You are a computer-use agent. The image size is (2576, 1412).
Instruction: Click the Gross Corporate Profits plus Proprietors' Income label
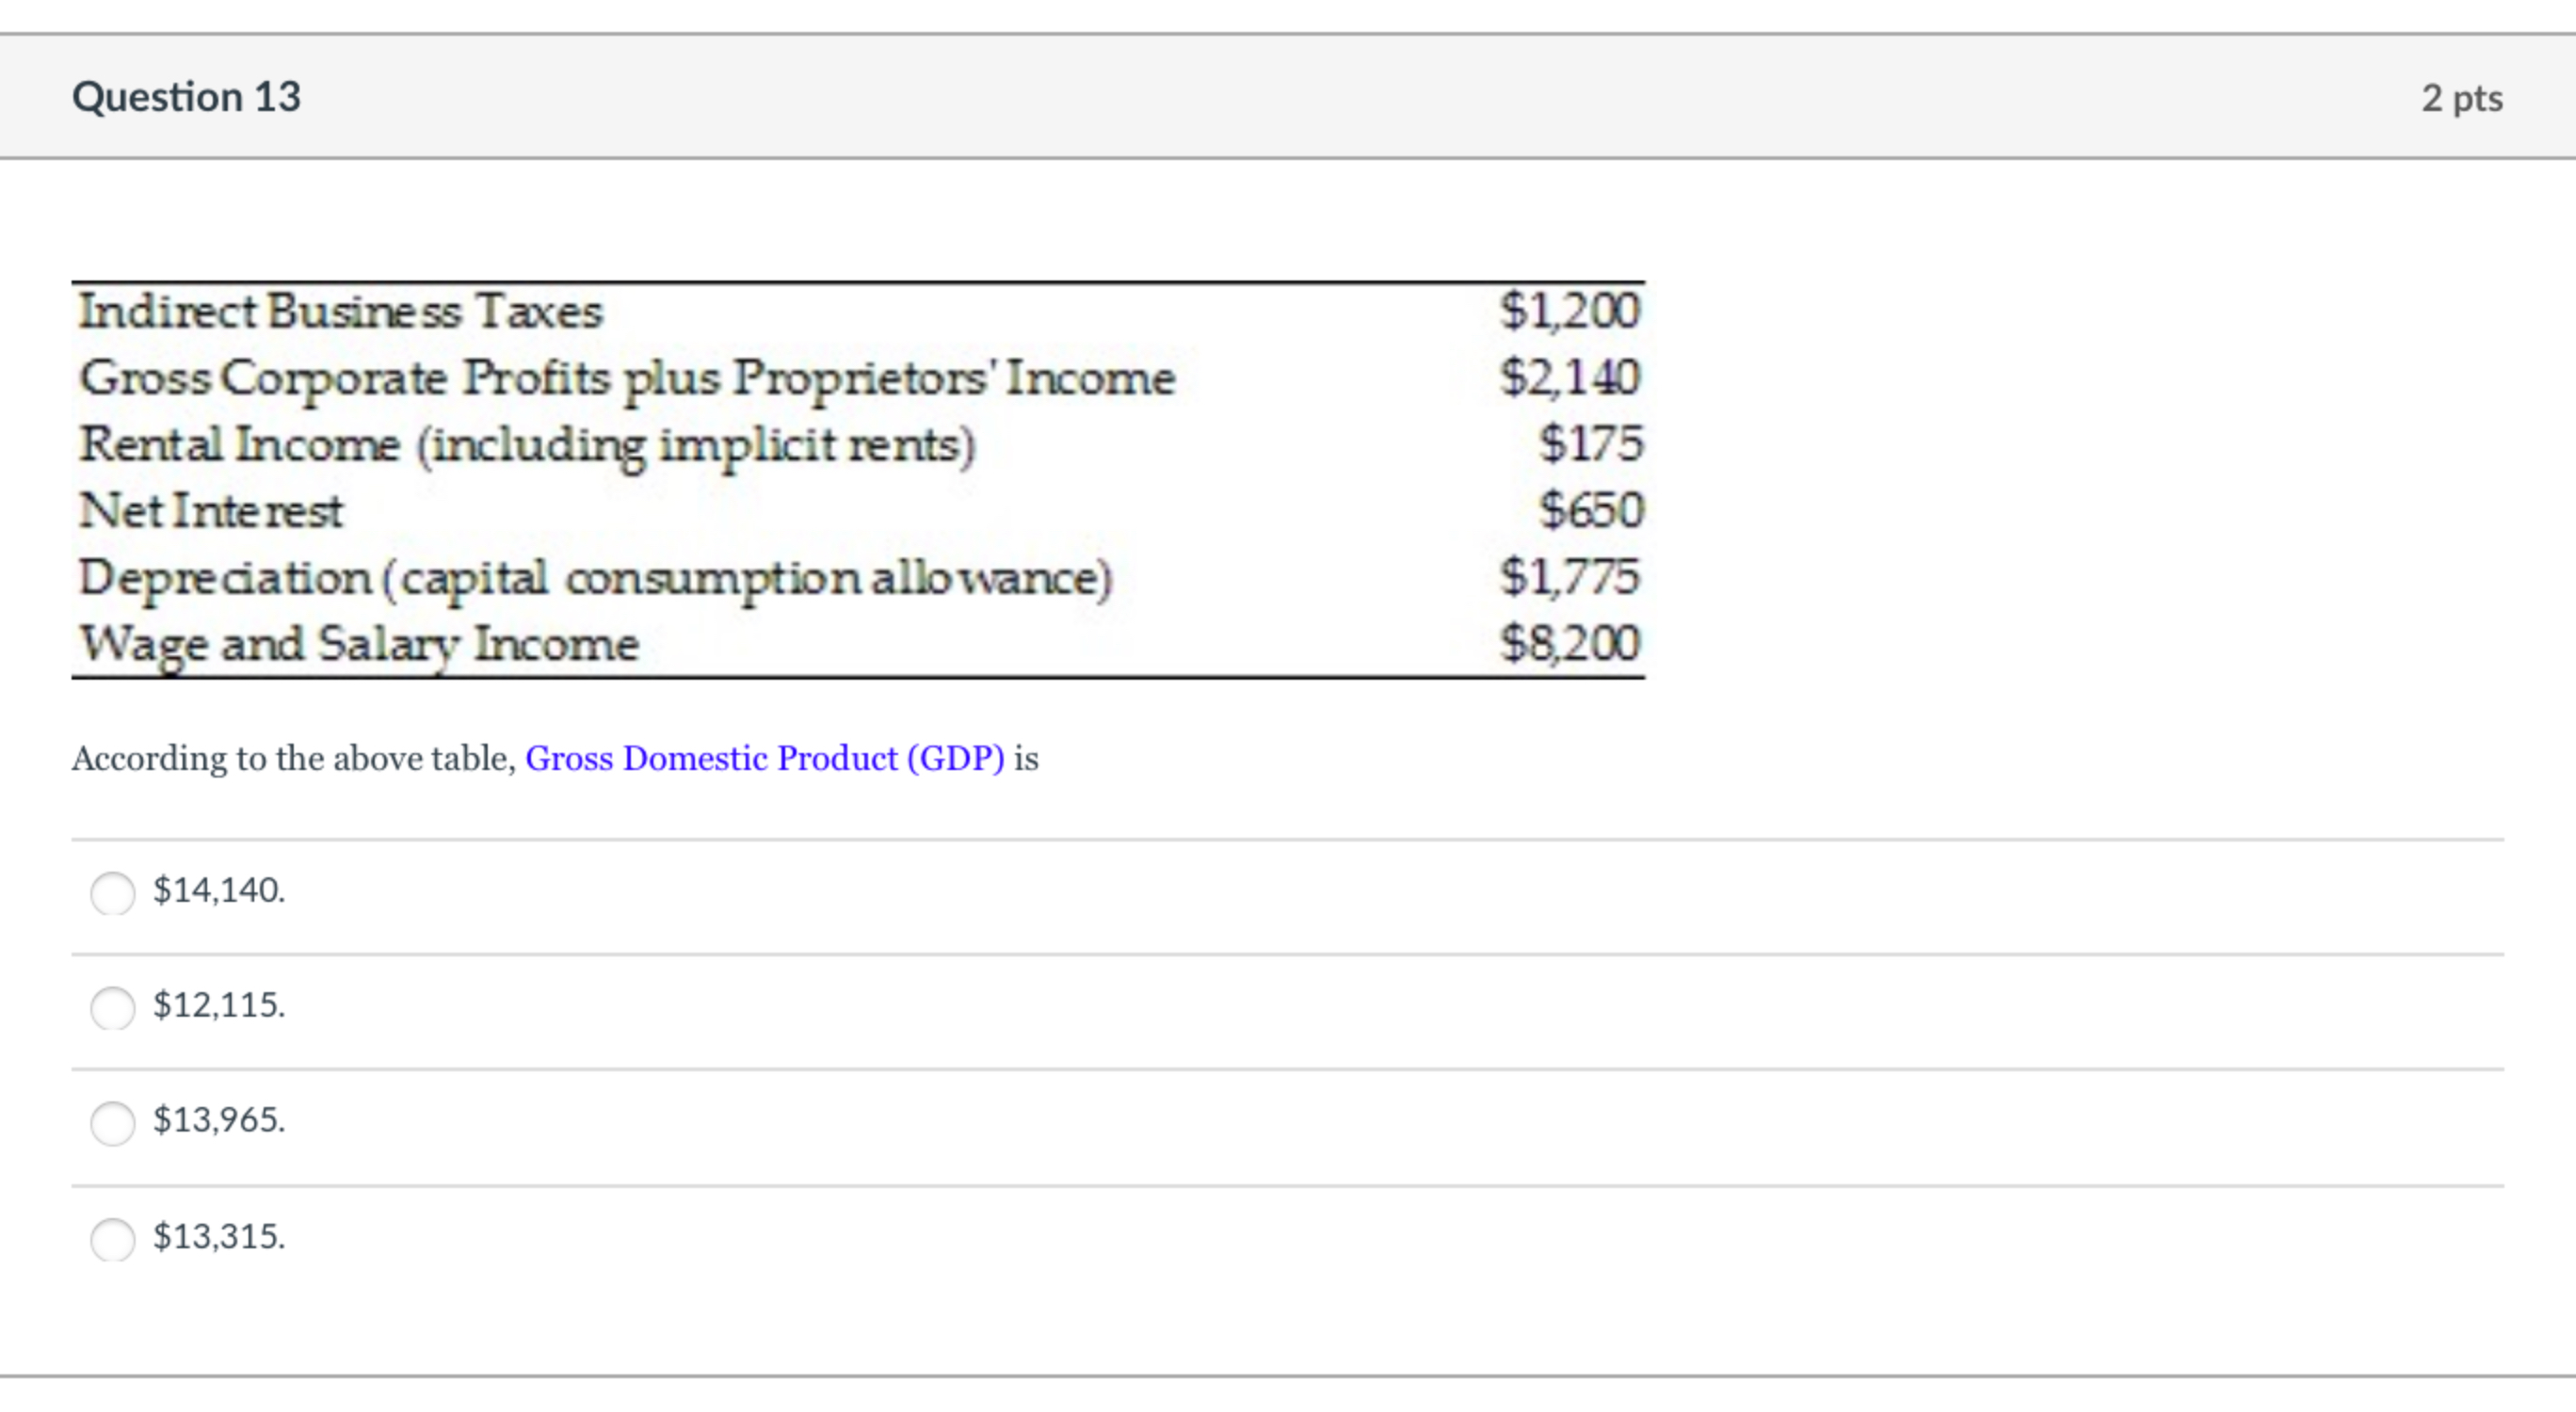[627, 378]
